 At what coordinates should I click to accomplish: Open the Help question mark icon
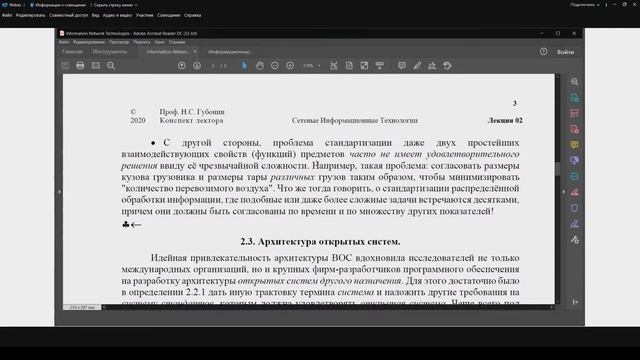(x=544, y=51)
